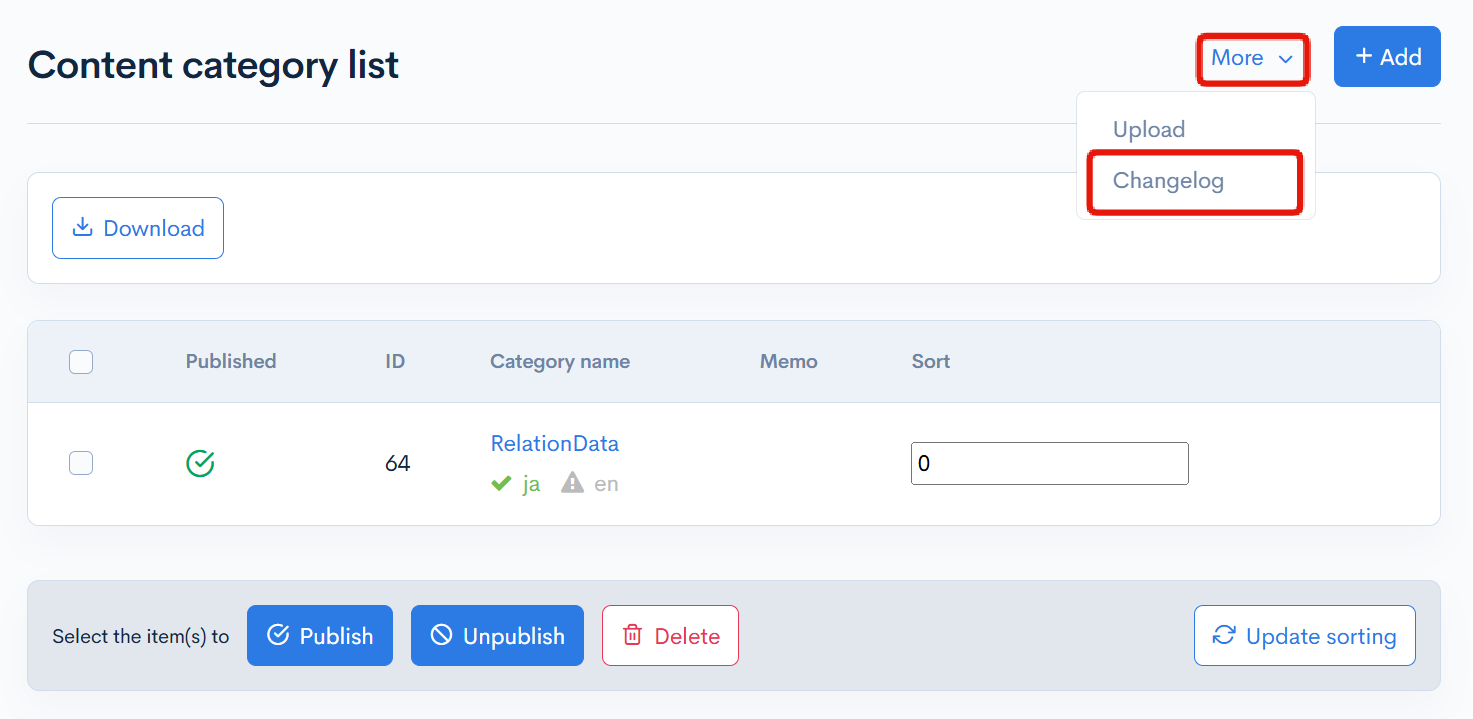Click the Sort order input field
This screenshot has width=1473, height=719.
1049,463
